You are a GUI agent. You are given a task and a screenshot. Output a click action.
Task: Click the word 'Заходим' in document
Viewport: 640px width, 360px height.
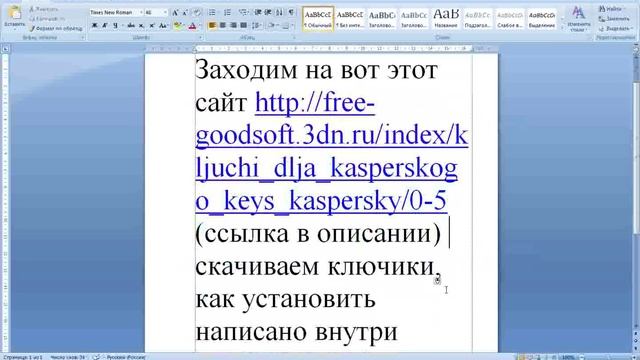pos(246,71)
